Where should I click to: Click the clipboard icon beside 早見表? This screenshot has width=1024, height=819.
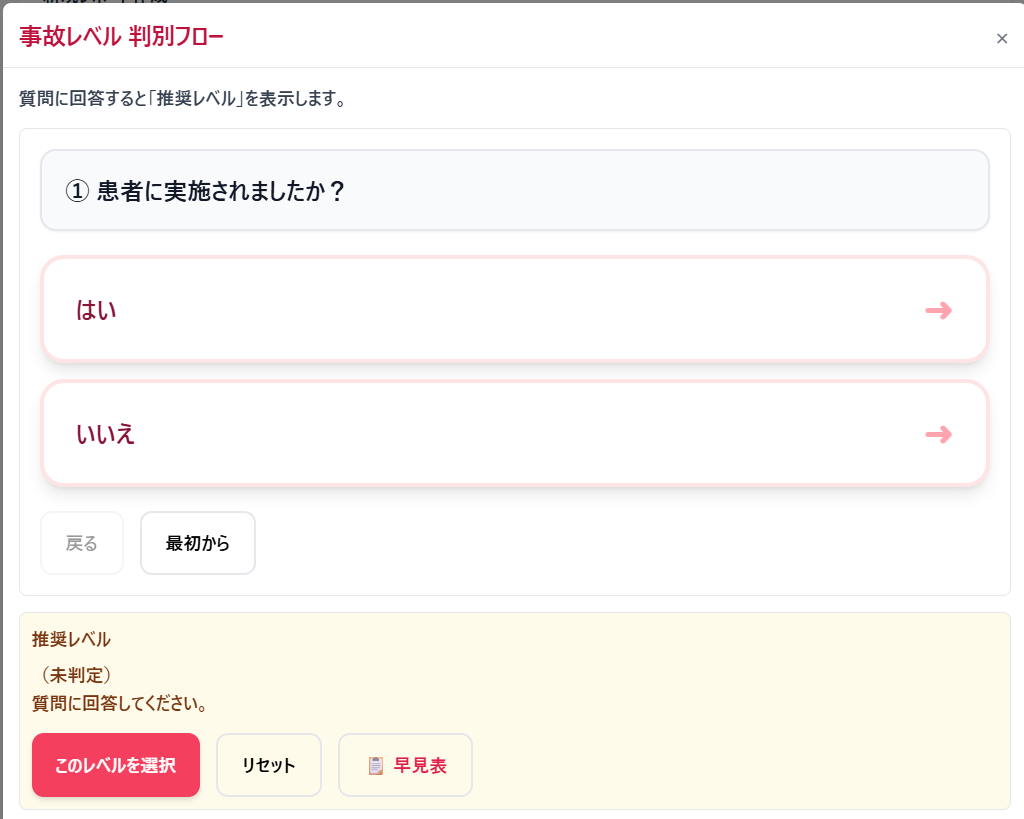coord(376,766)
